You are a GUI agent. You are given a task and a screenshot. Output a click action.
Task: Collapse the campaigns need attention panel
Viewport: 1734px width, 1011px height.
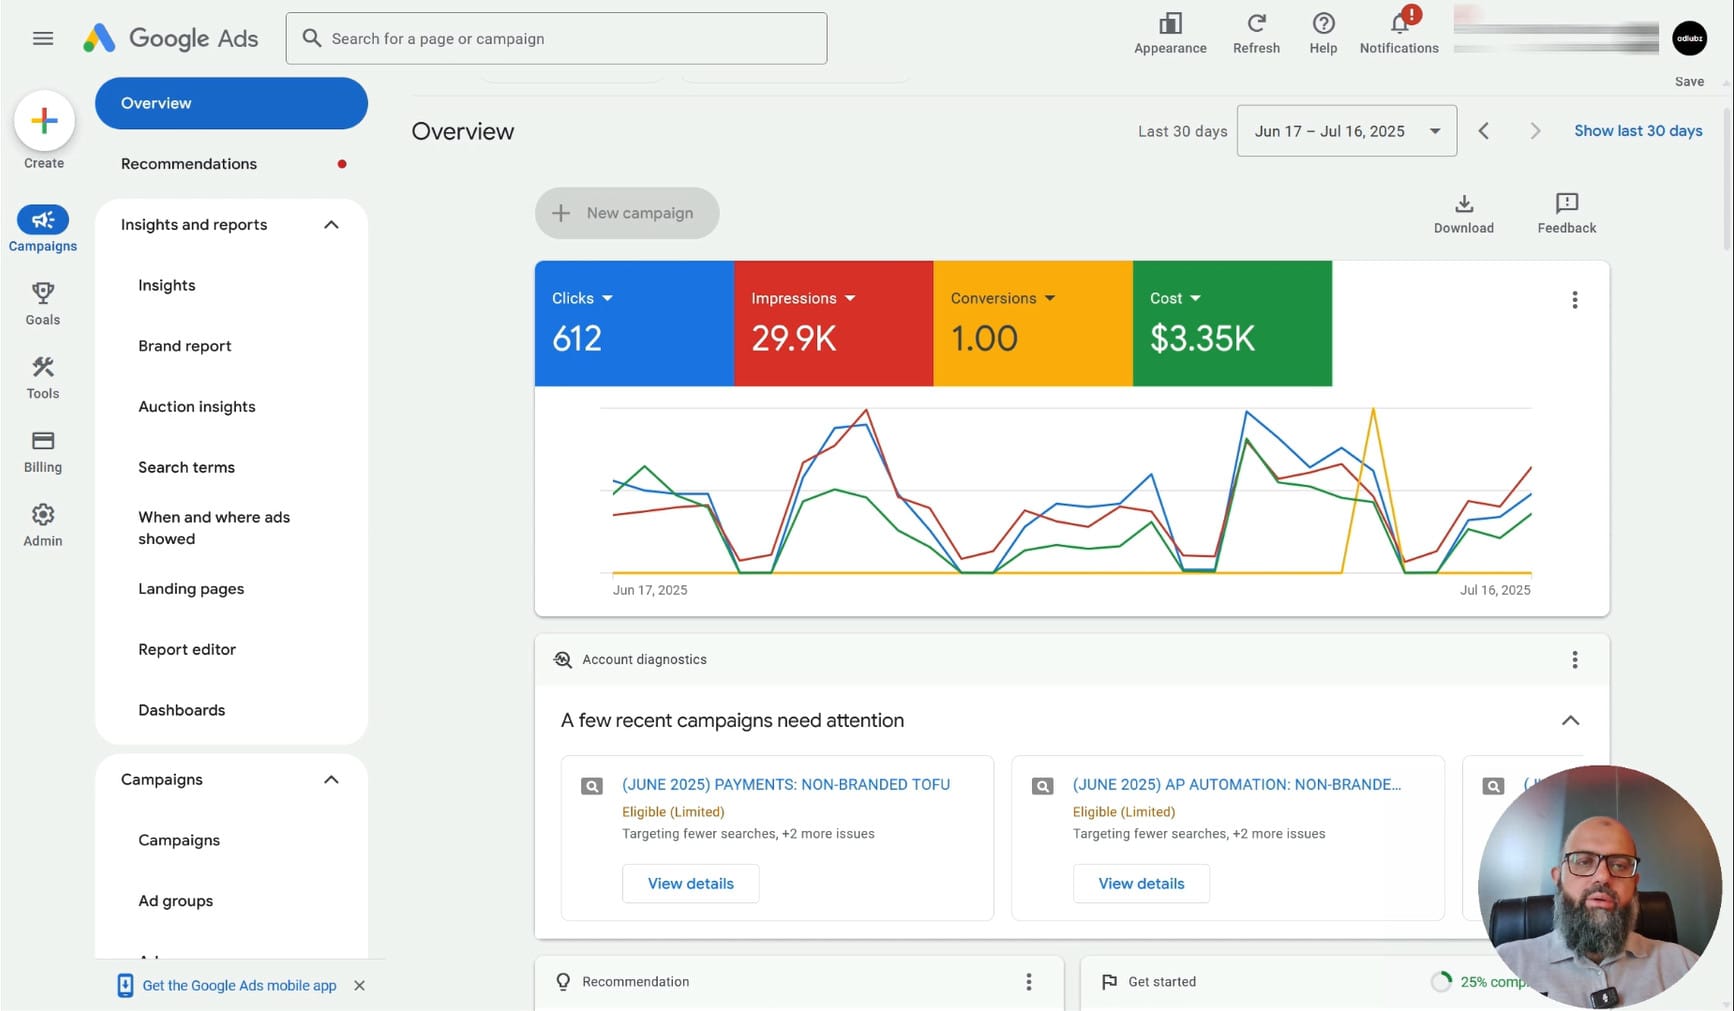coord(1570,720)
